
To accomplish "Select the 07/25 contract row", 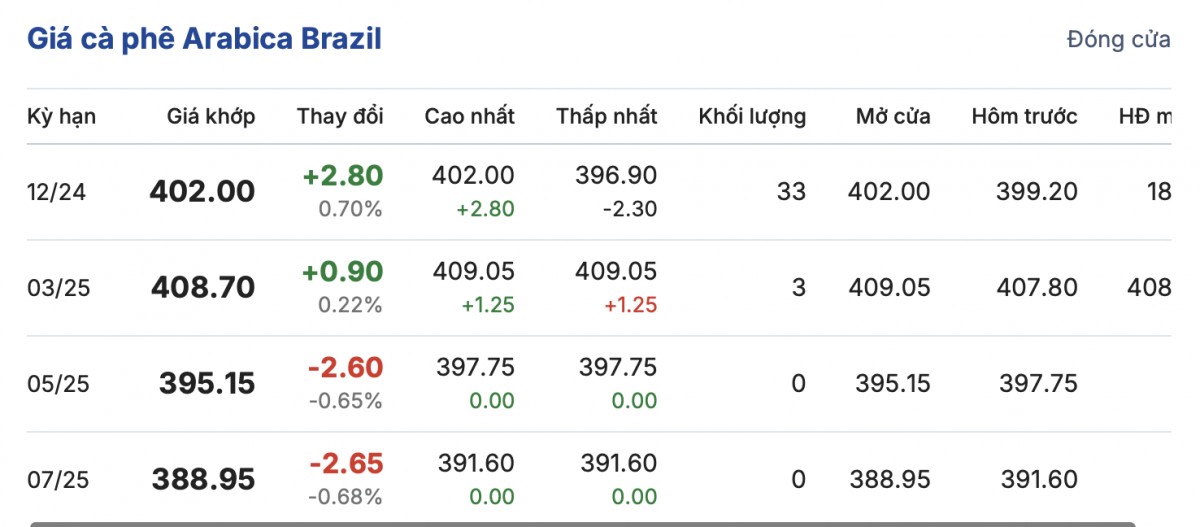I will (58, 480).
